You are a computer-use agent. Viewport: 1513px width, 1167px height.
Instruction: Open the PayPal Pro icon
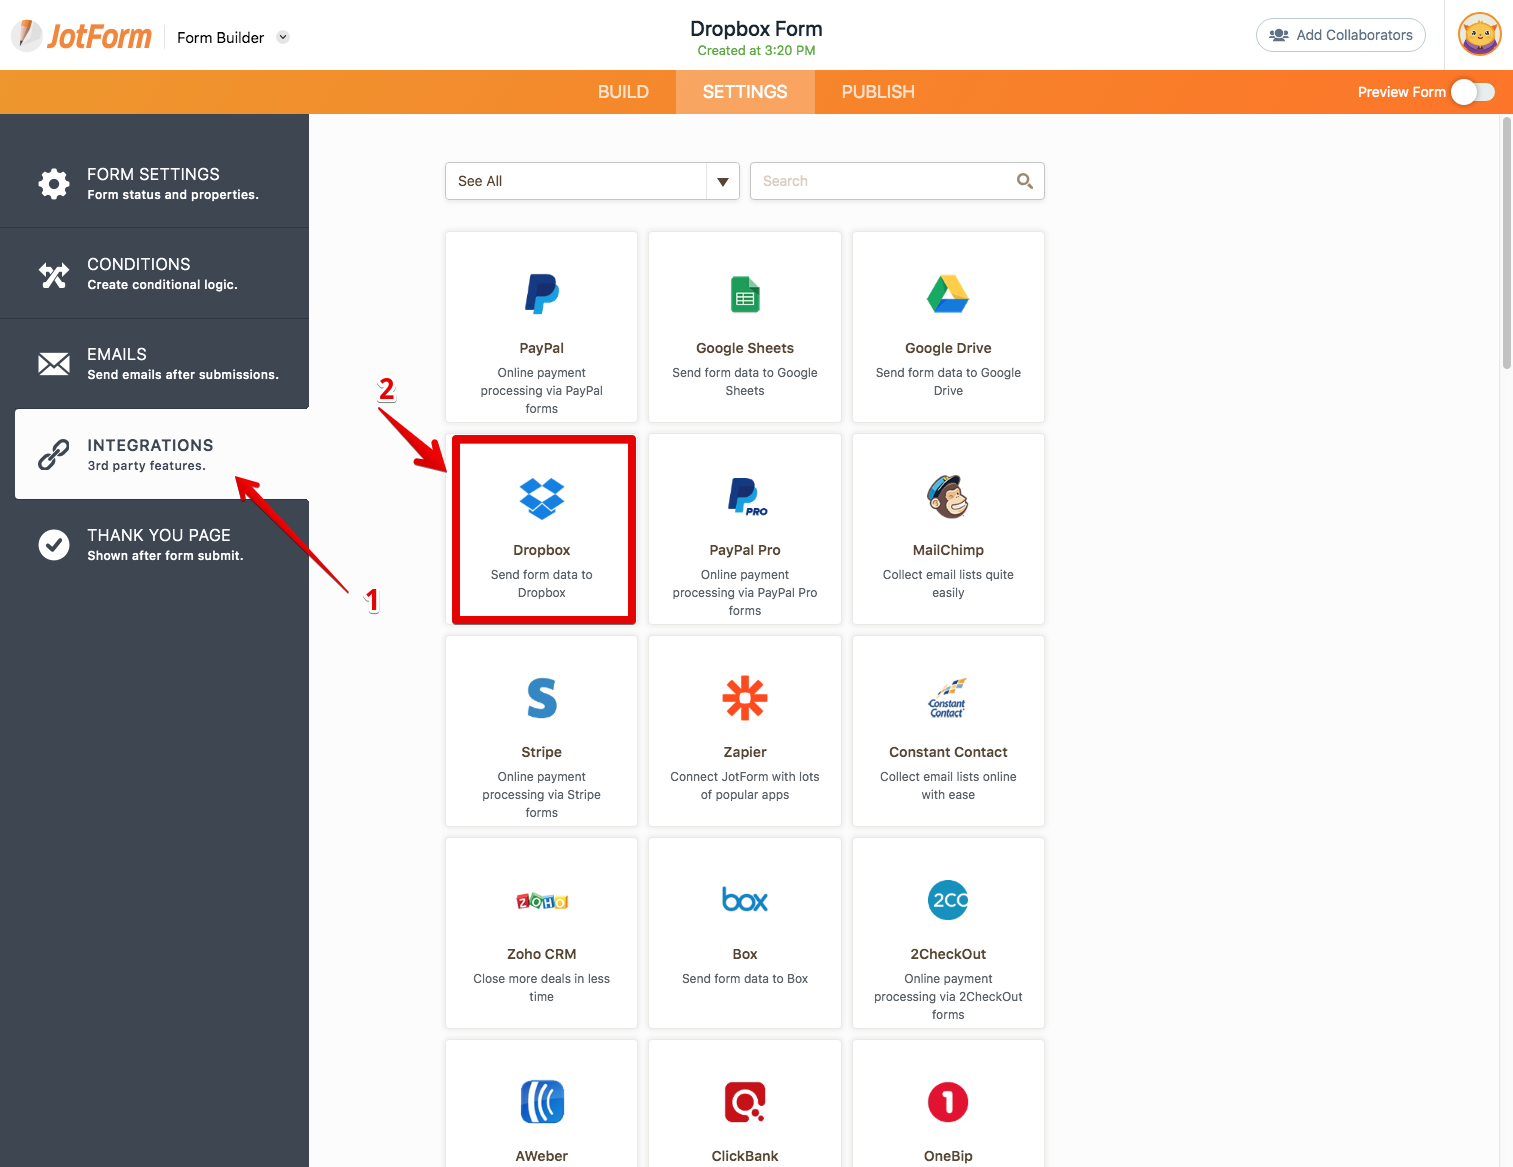tap(747, 497)
